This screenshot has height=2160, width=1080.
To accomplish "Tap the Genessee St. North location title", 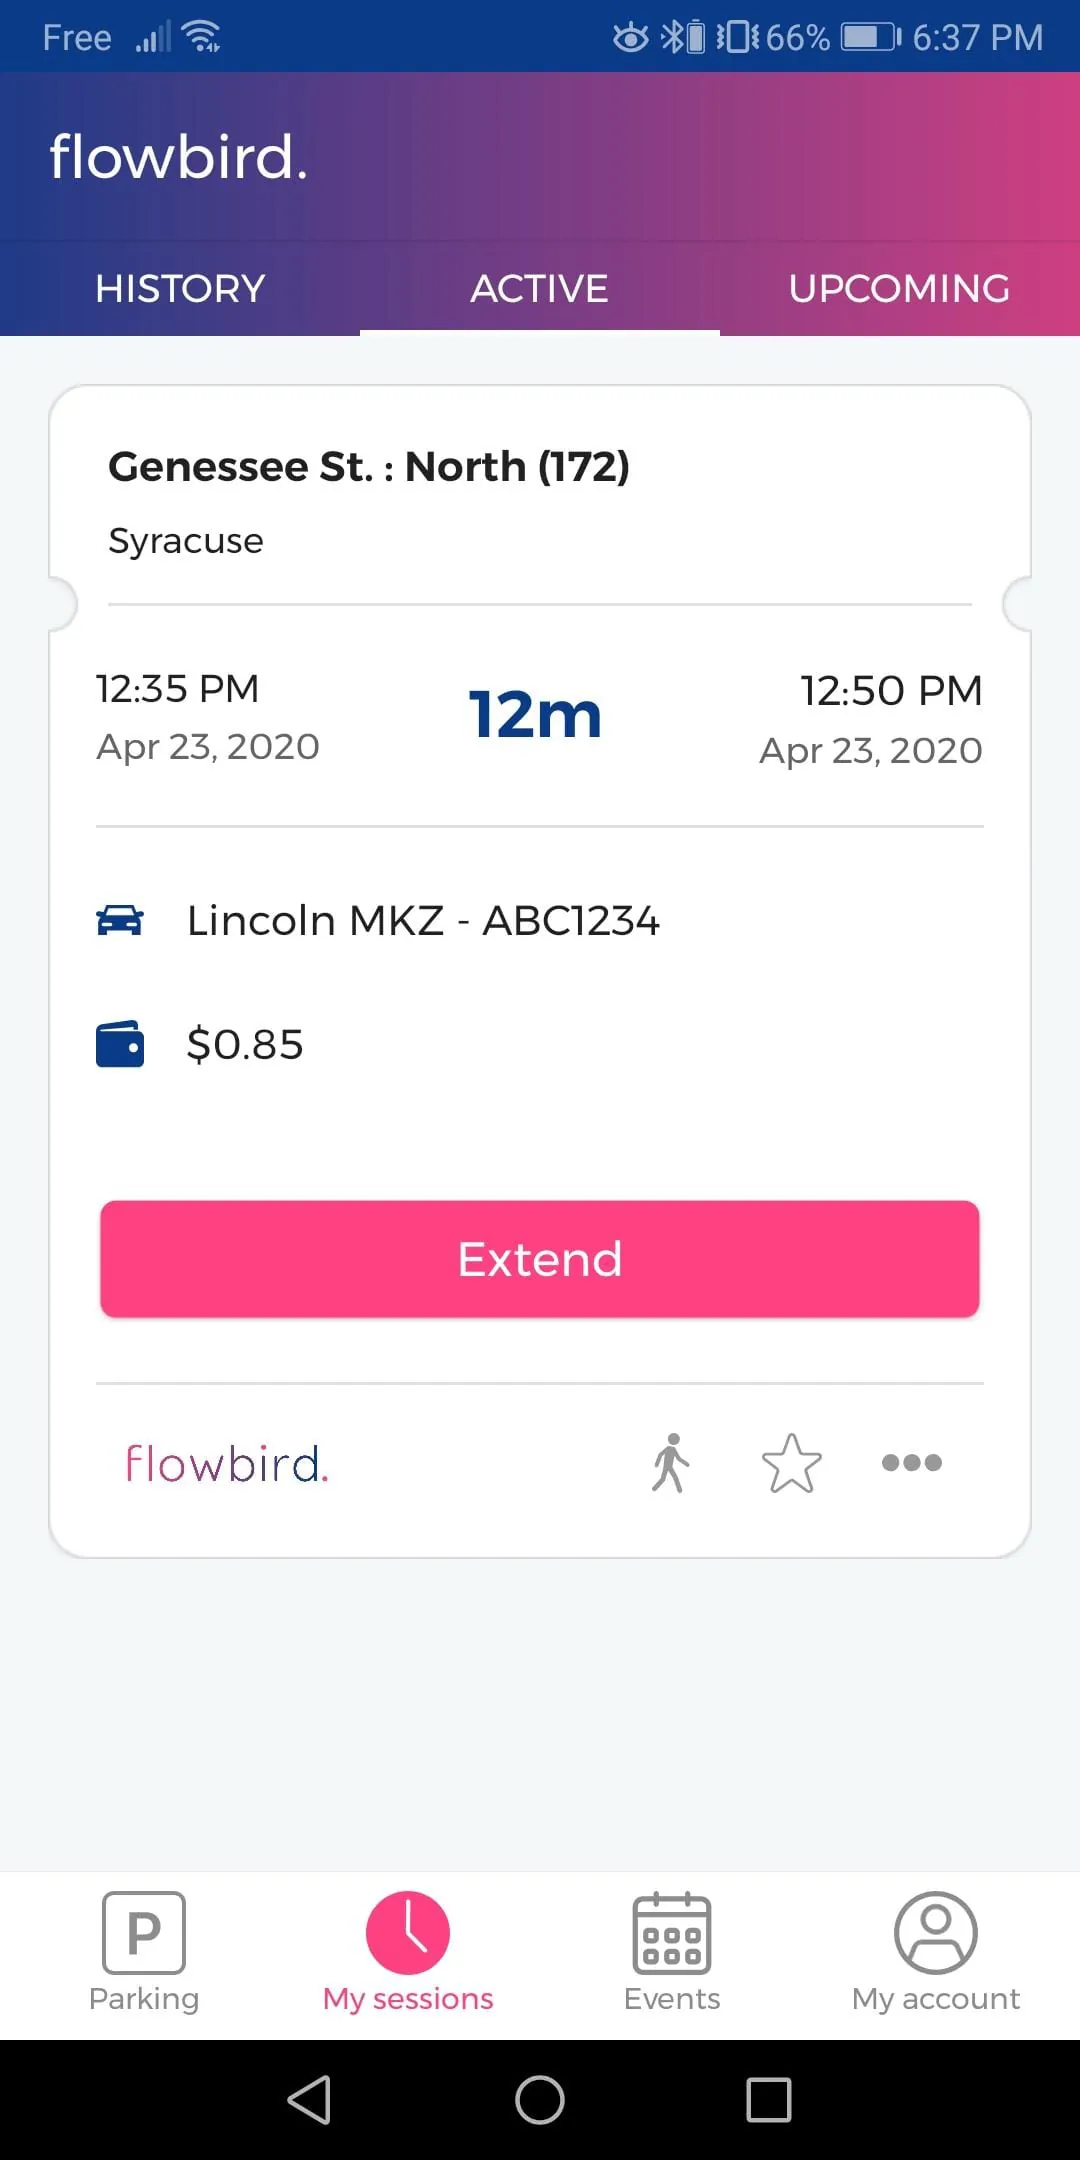I will coord(369,467).
